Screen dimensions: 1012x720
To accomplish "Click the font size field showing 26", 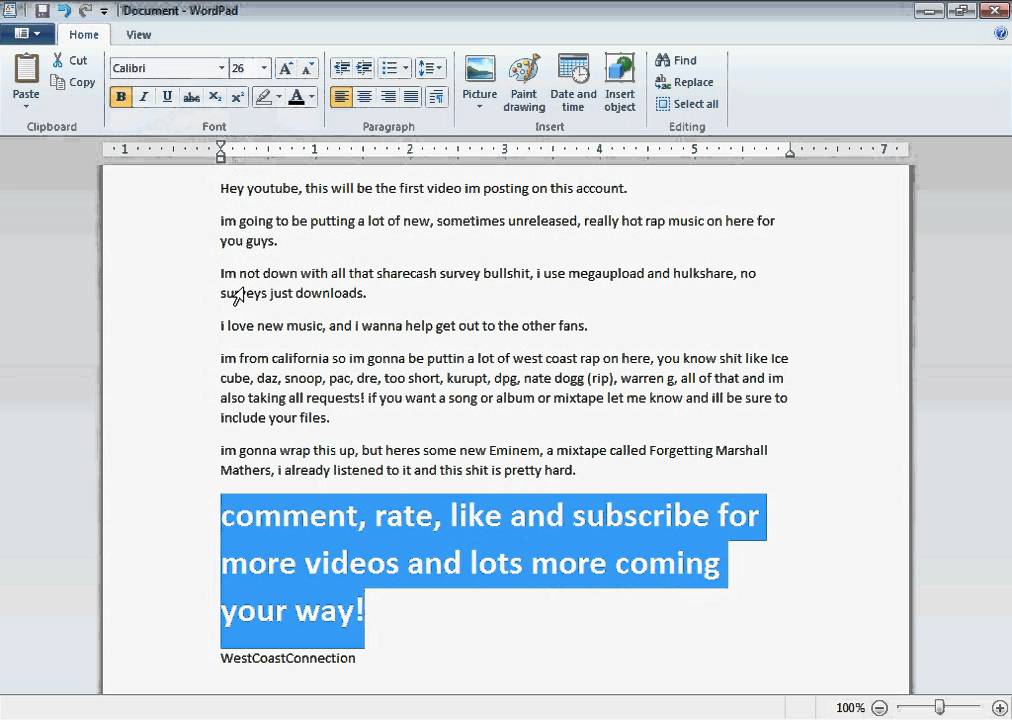I will [244, 68].
